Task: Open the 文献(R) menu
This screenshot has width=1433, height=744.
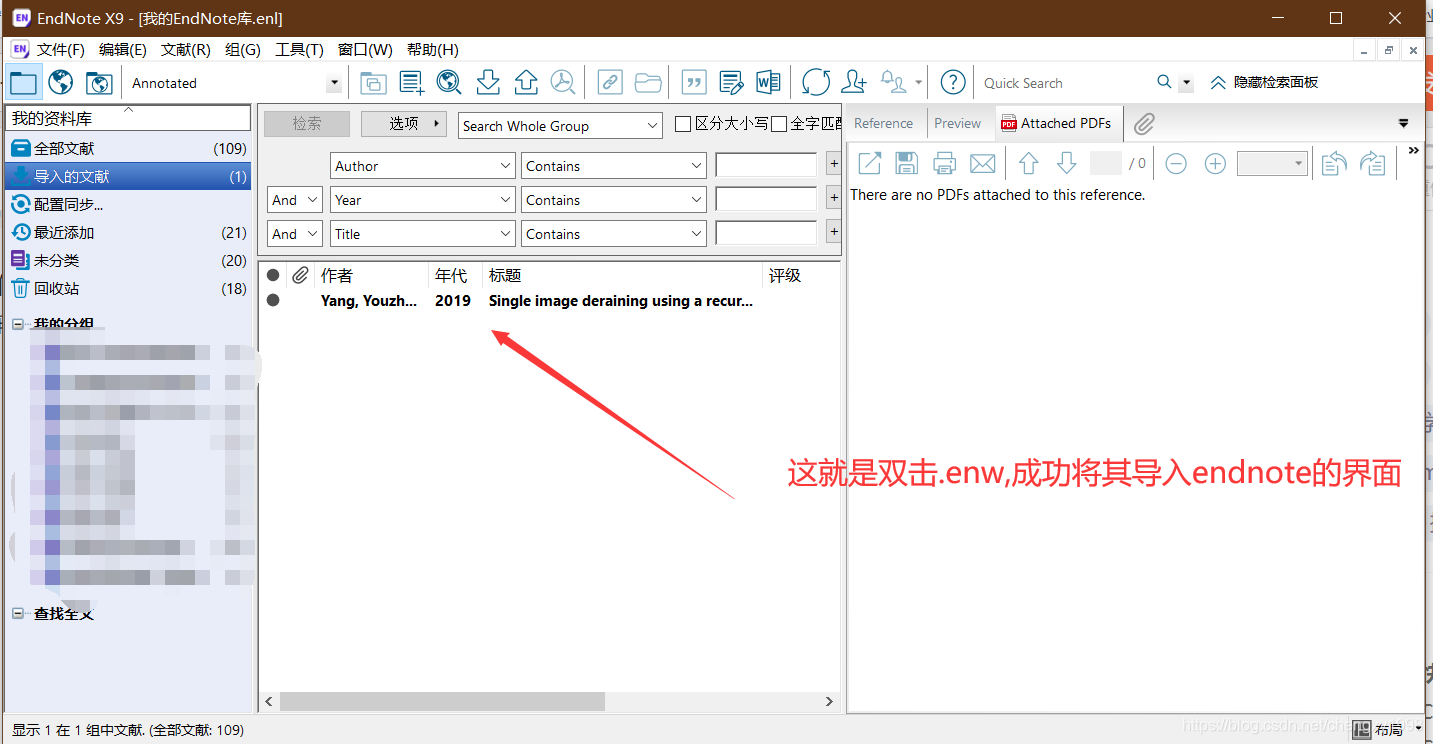Action: (185, 49)
